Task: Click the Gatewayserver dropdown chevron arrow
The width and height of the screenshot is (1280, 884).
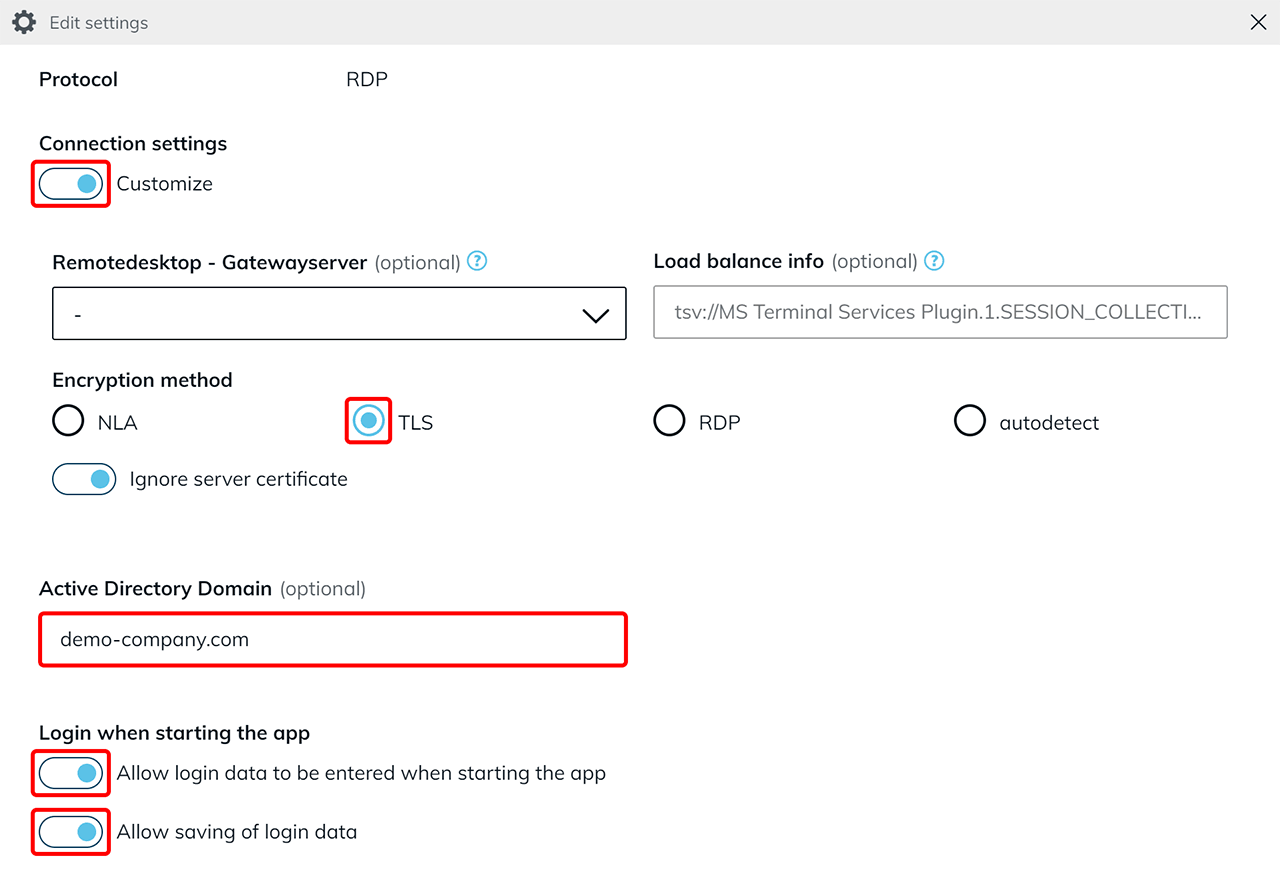Action: pyautogui.click(x=595, y=315)
